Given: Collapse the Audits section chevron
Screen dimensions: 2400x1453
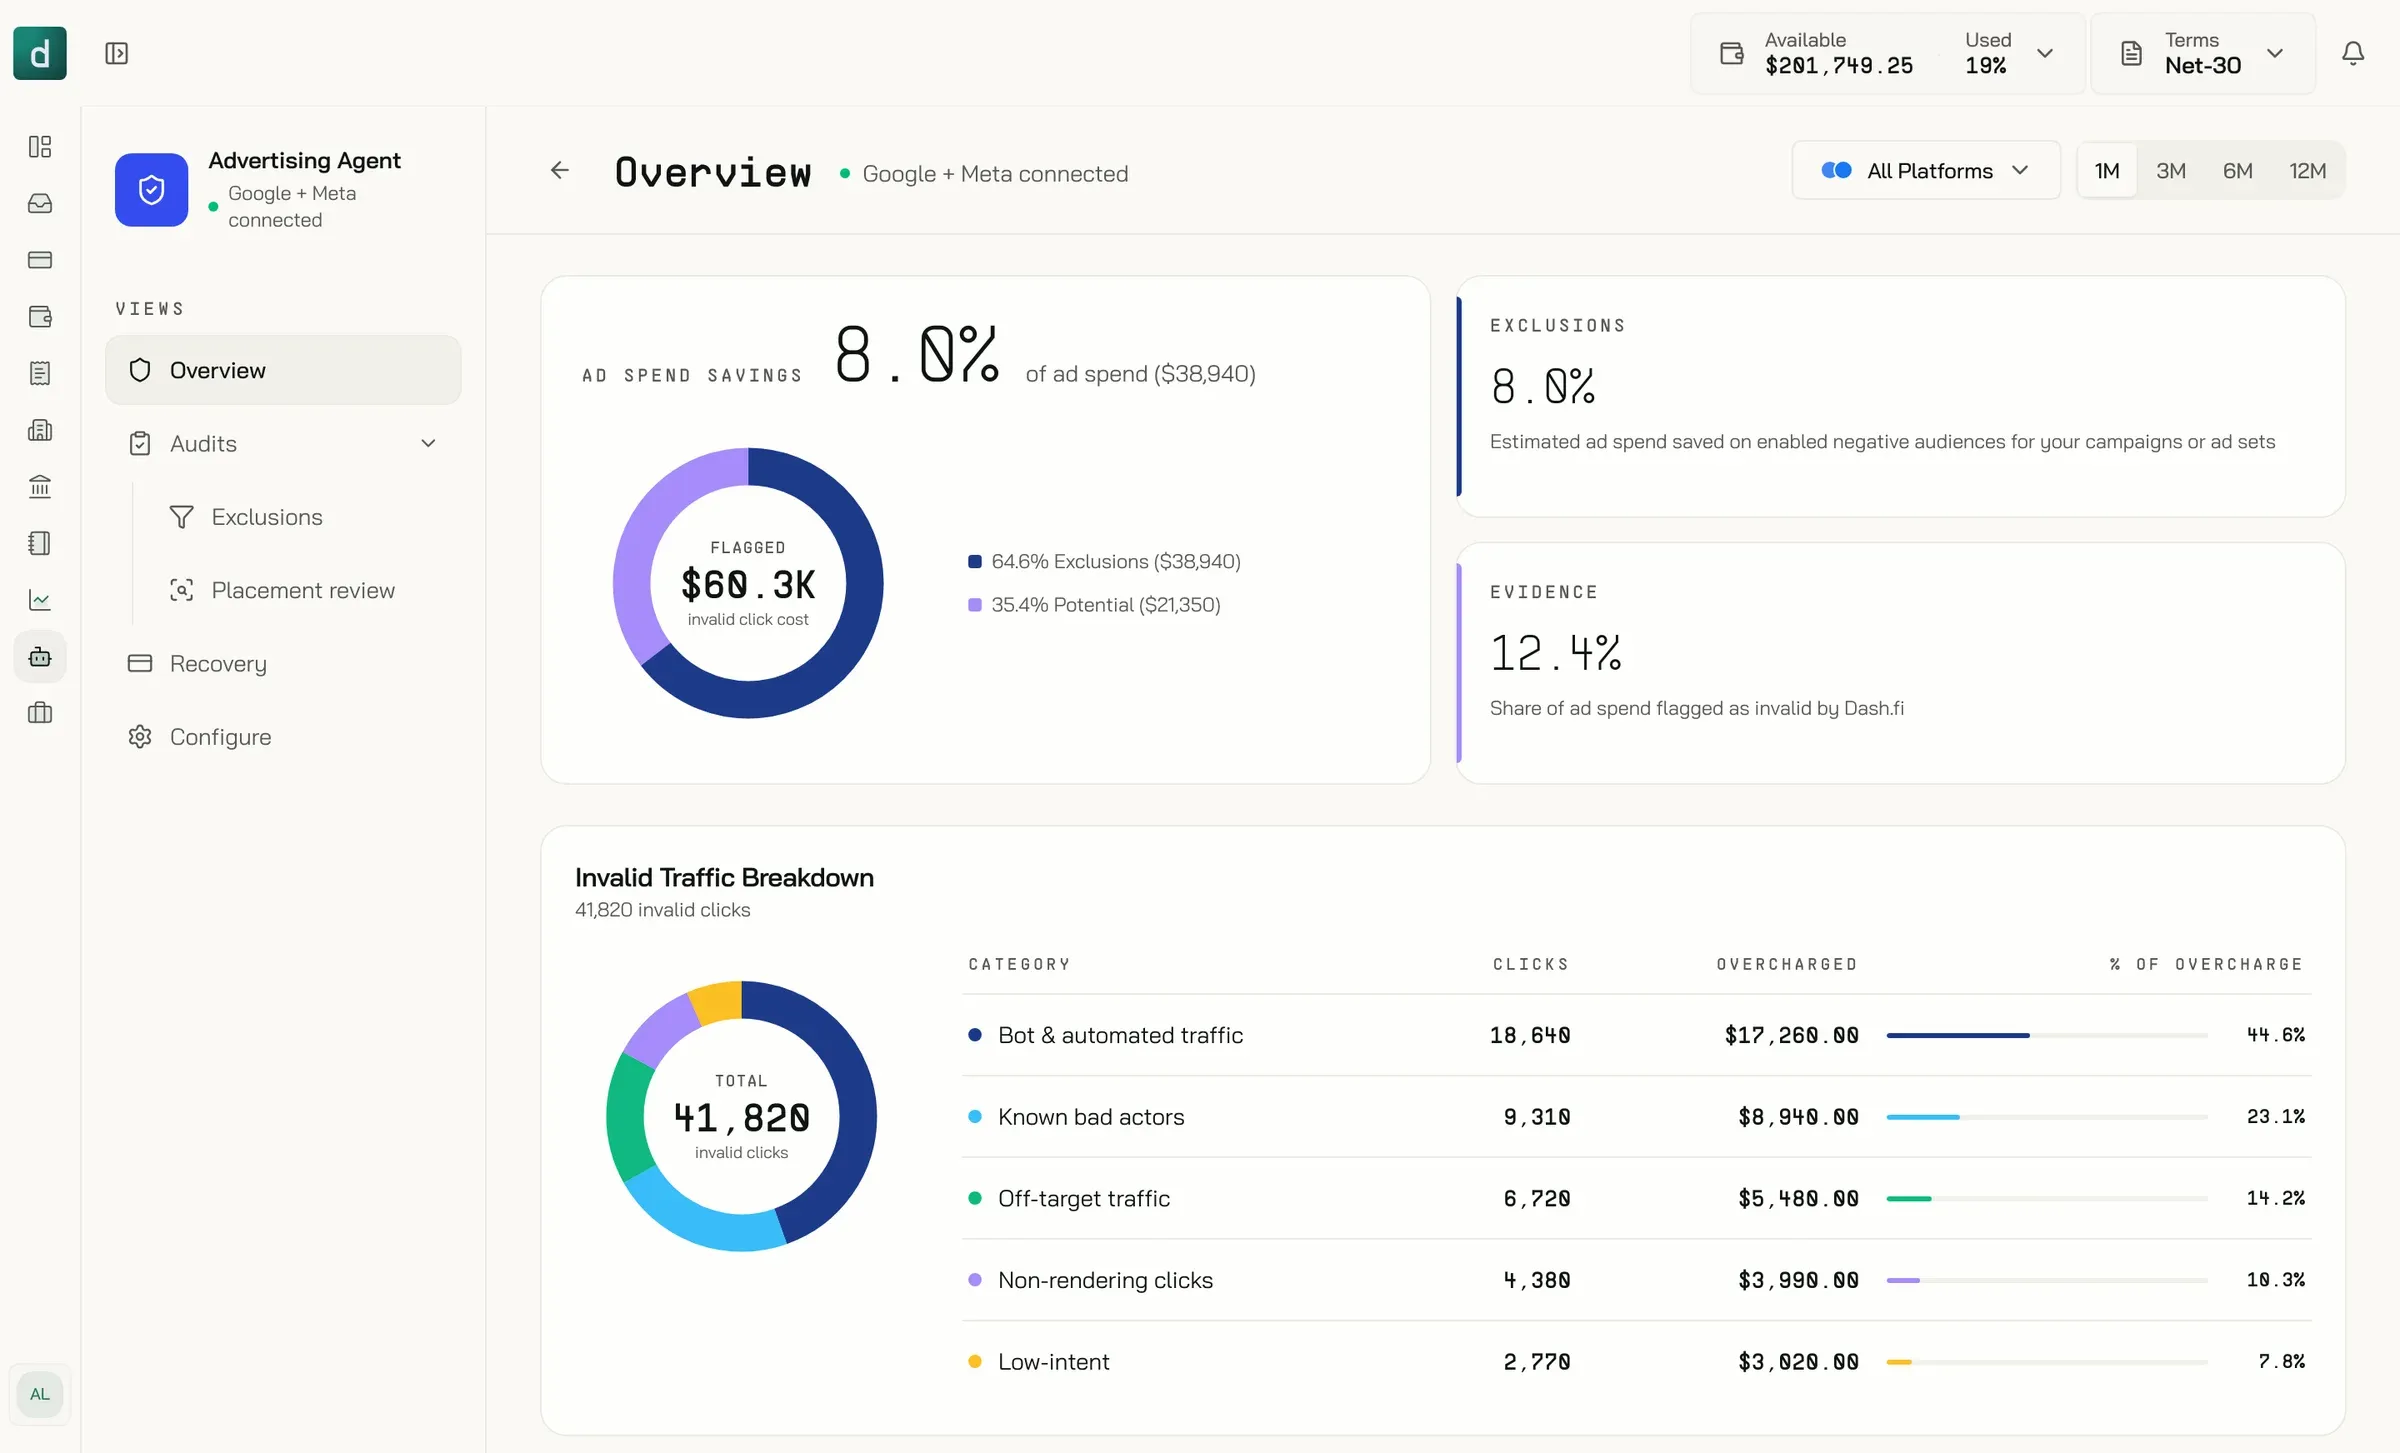Looking at the screenshot, I should 428,443.
